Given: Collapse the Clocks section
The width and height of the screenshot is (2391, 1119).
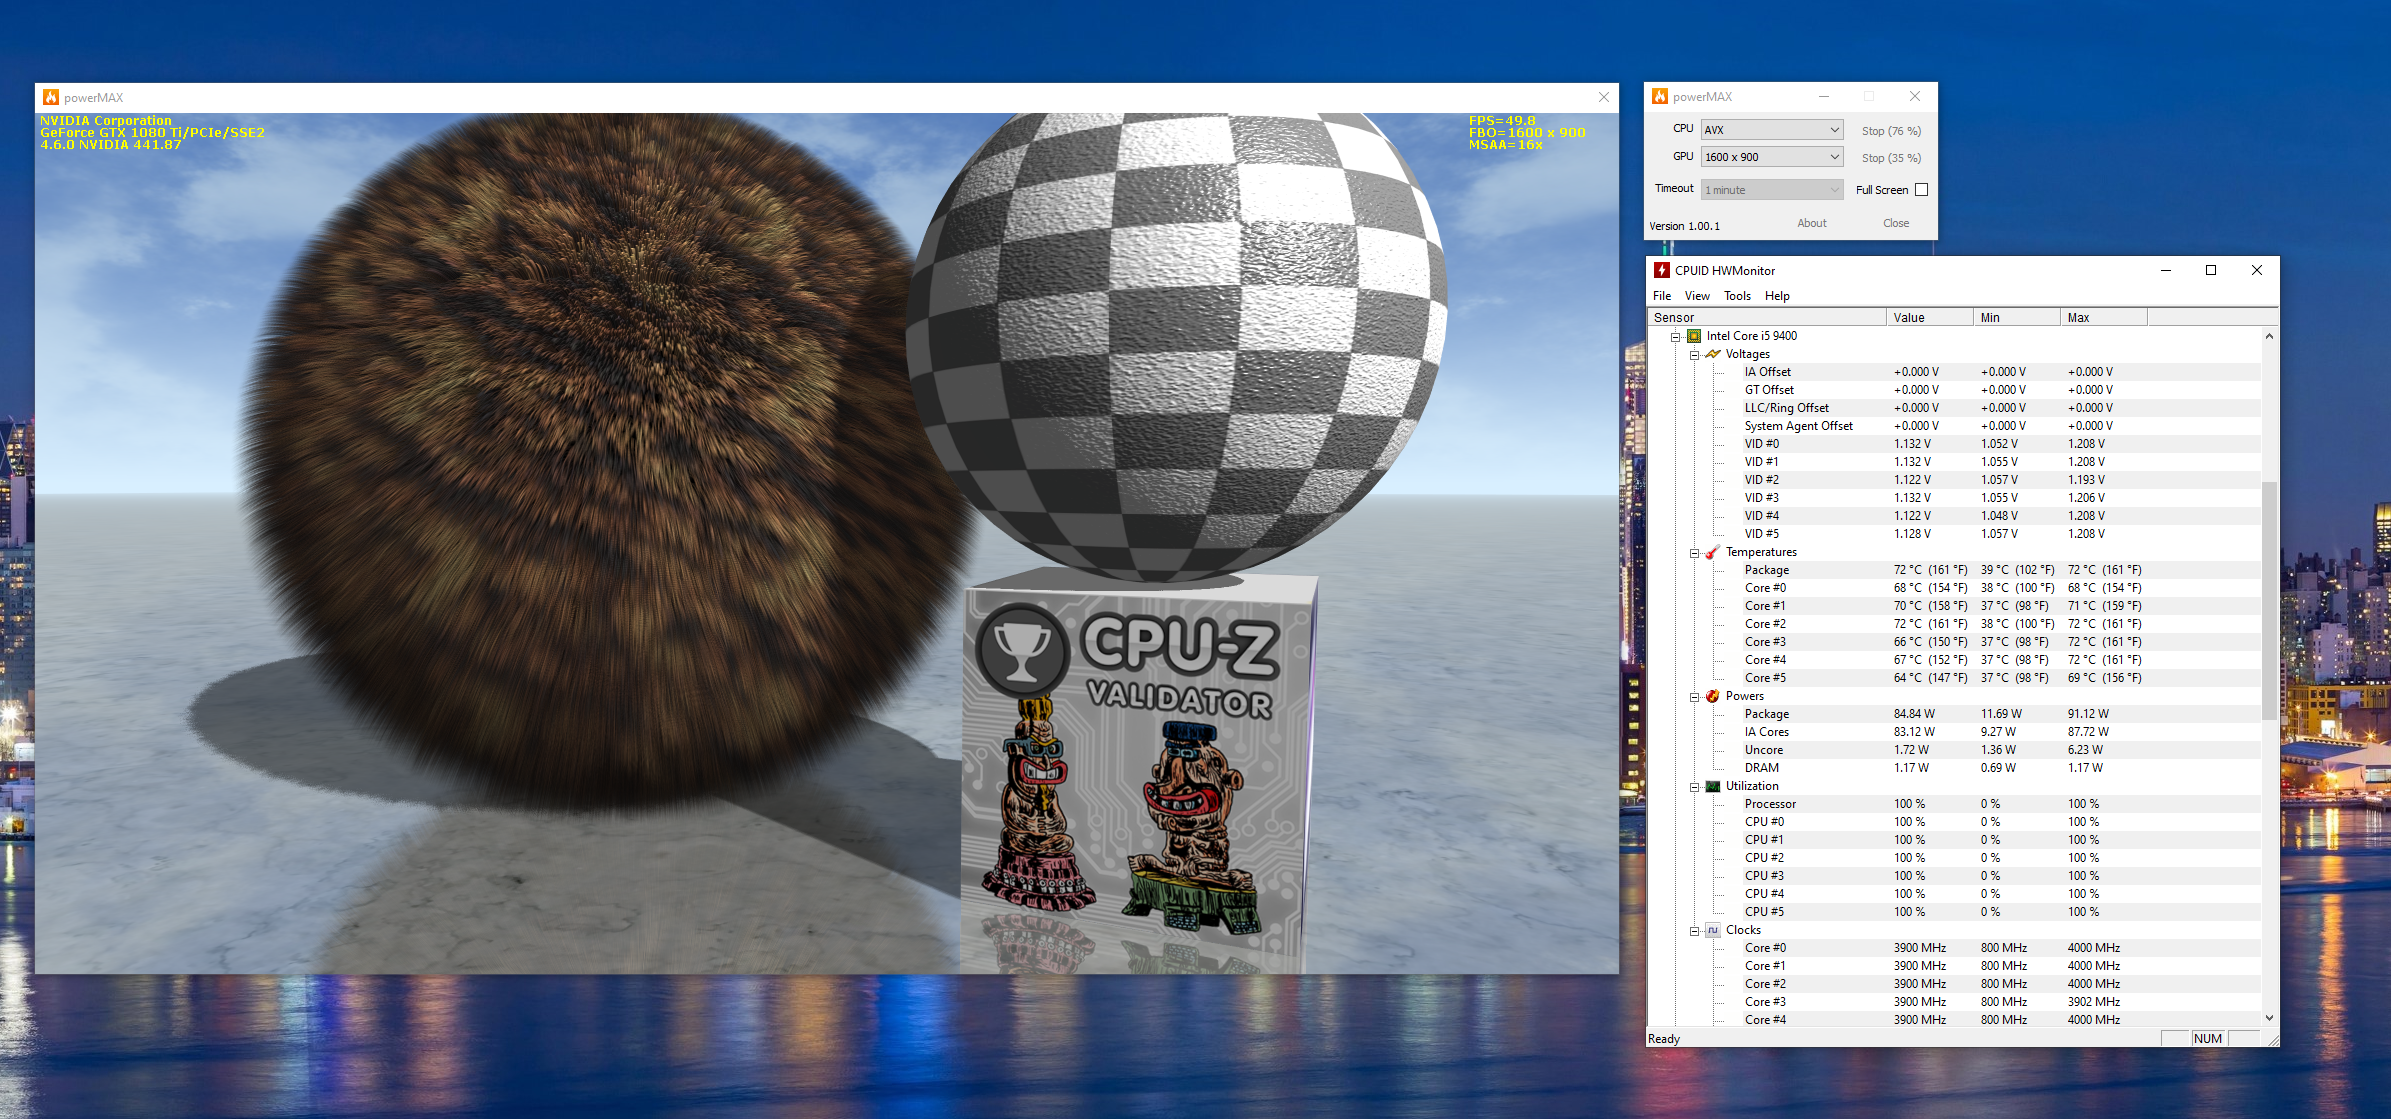Looking at the screenshot, I should (1695, 931).
